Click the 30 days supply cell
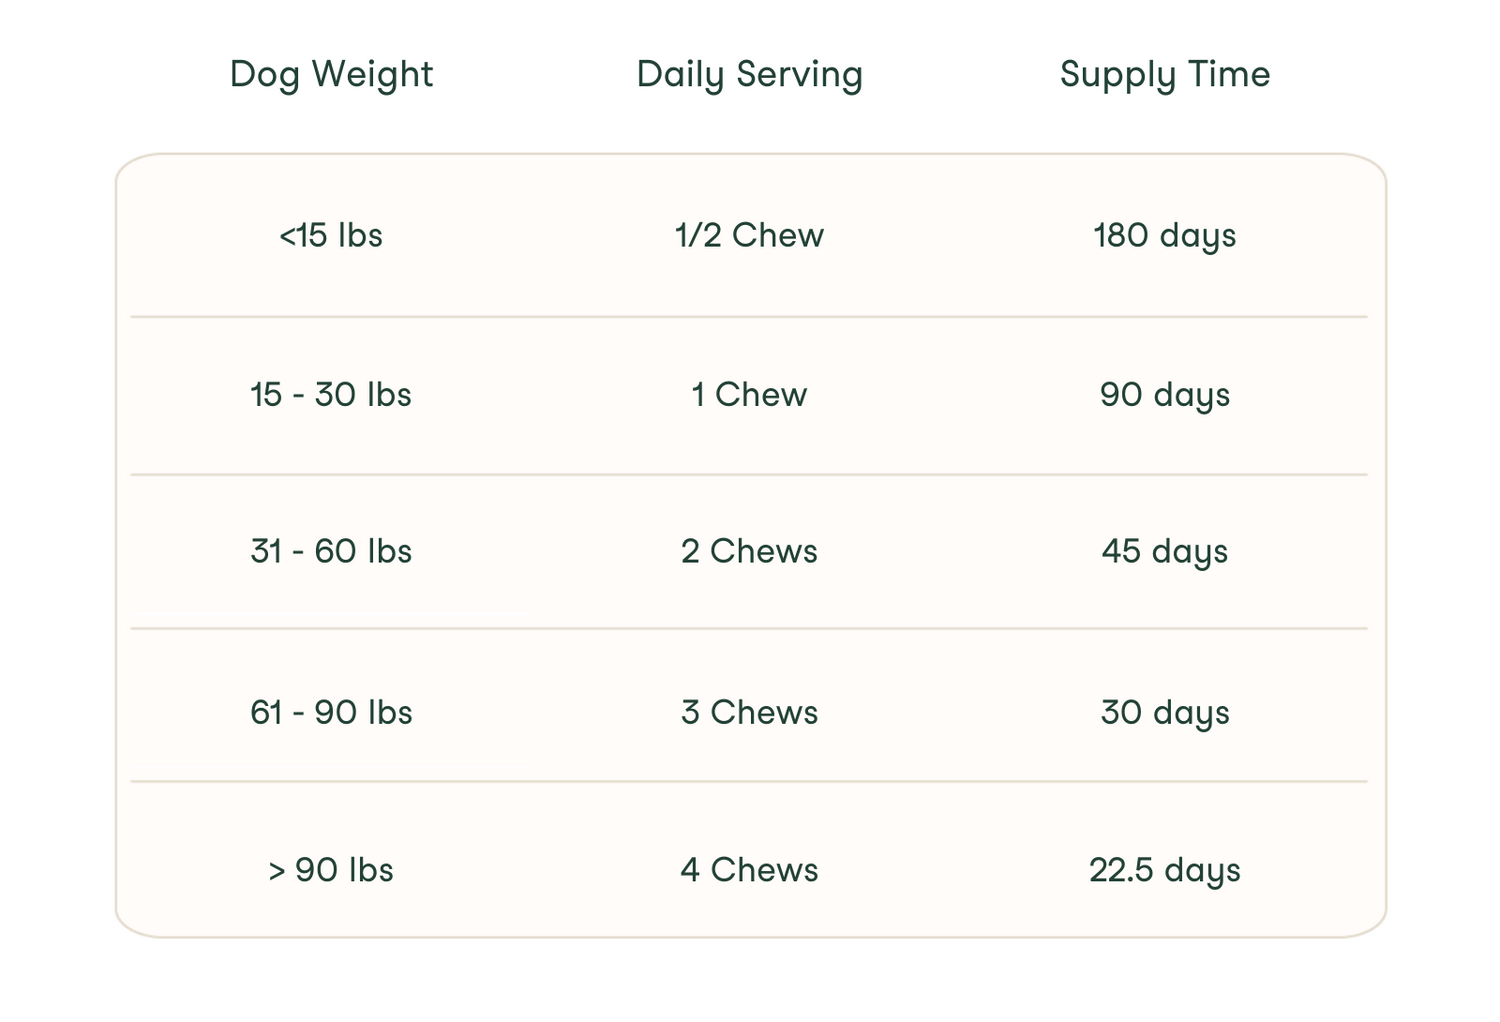Image resolution: width=1500 pixels, height=1022 pixels. [x=1165, y=713]
